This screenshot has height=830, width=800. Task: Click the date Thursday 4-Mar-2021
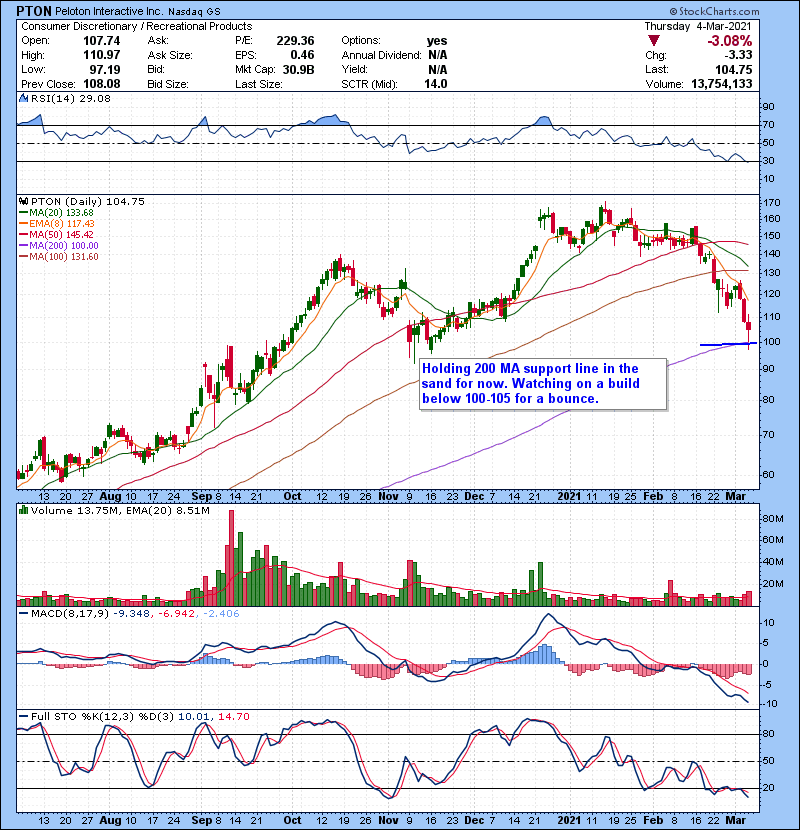click(x=698, y=26)
